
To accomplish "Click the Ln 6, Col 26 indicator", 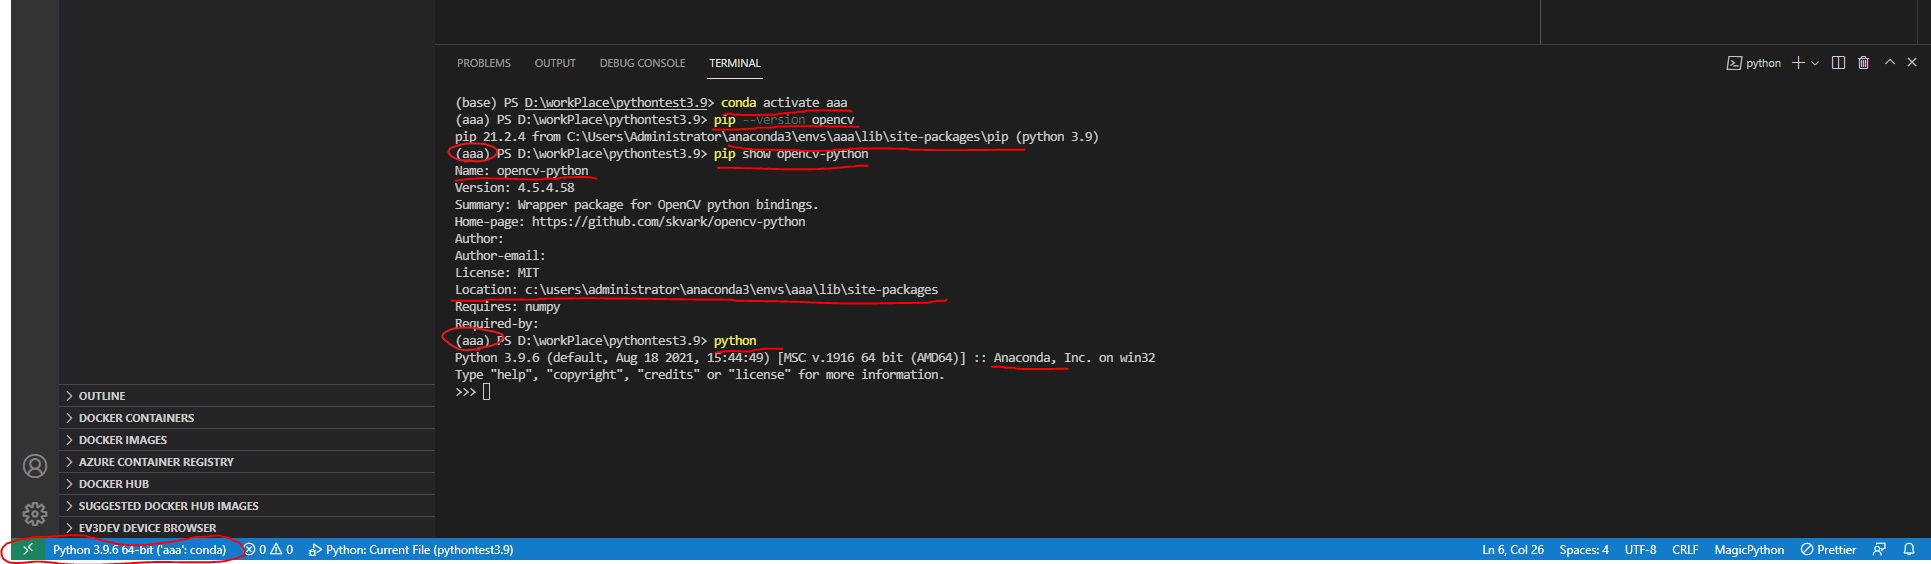I will pos(1512,549).
